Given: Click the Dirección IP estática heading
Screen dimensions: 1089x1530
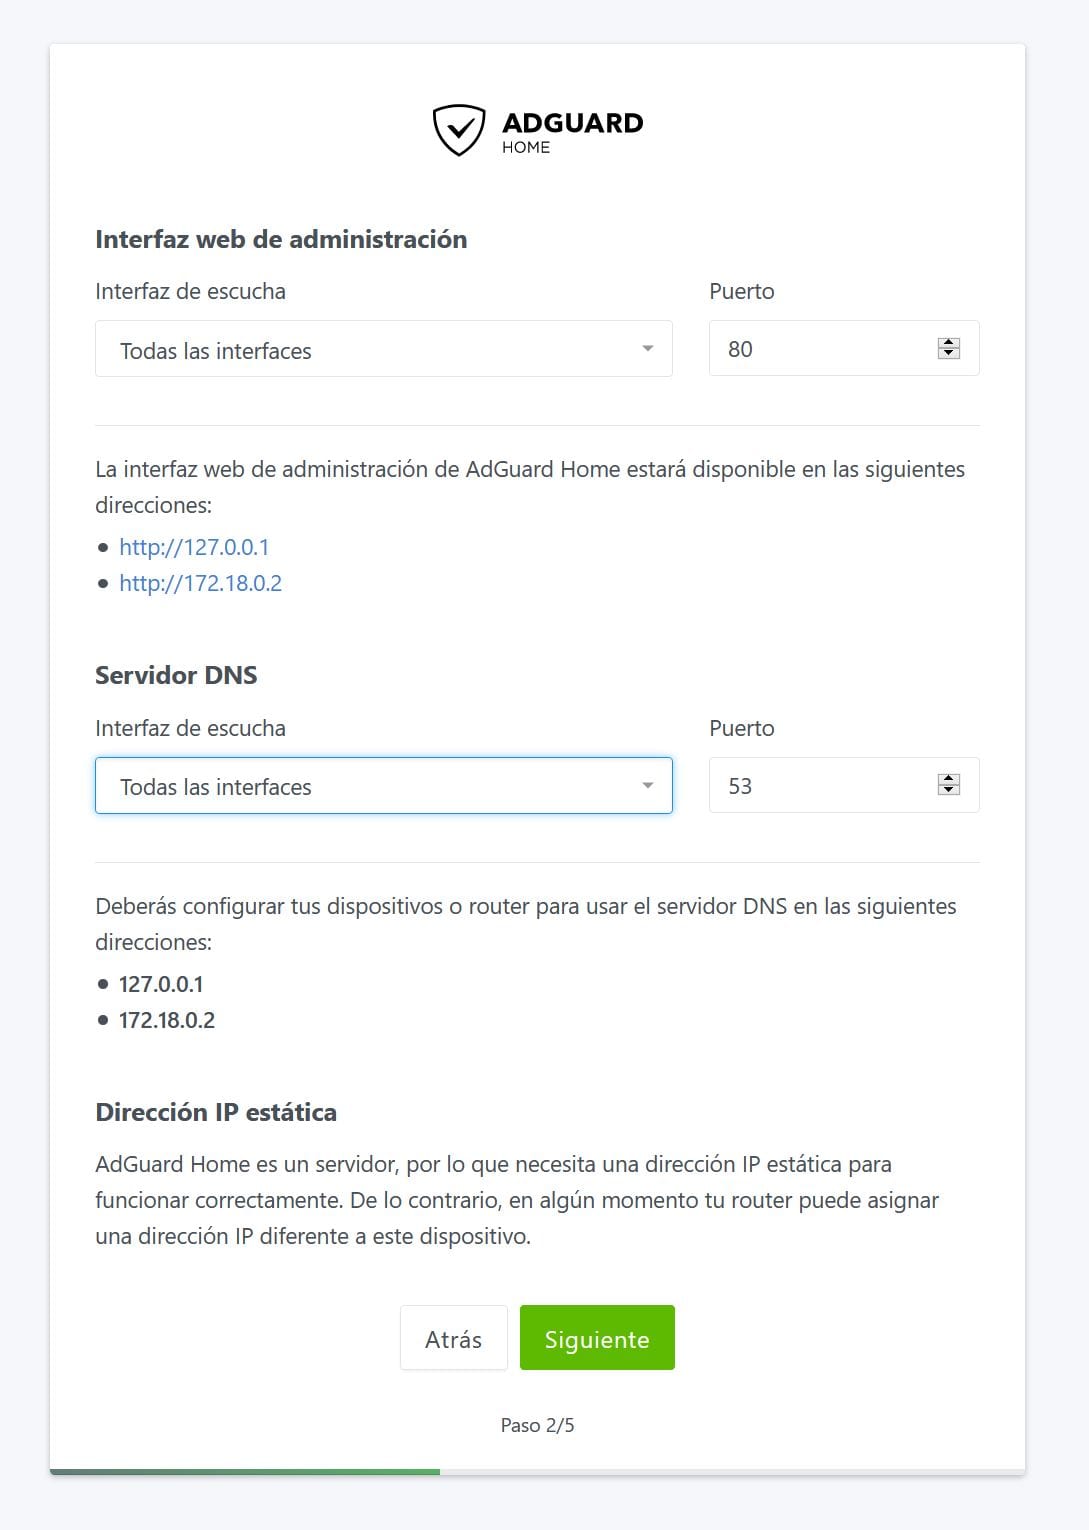Looking at the screenshot, I should [216, 1112].
